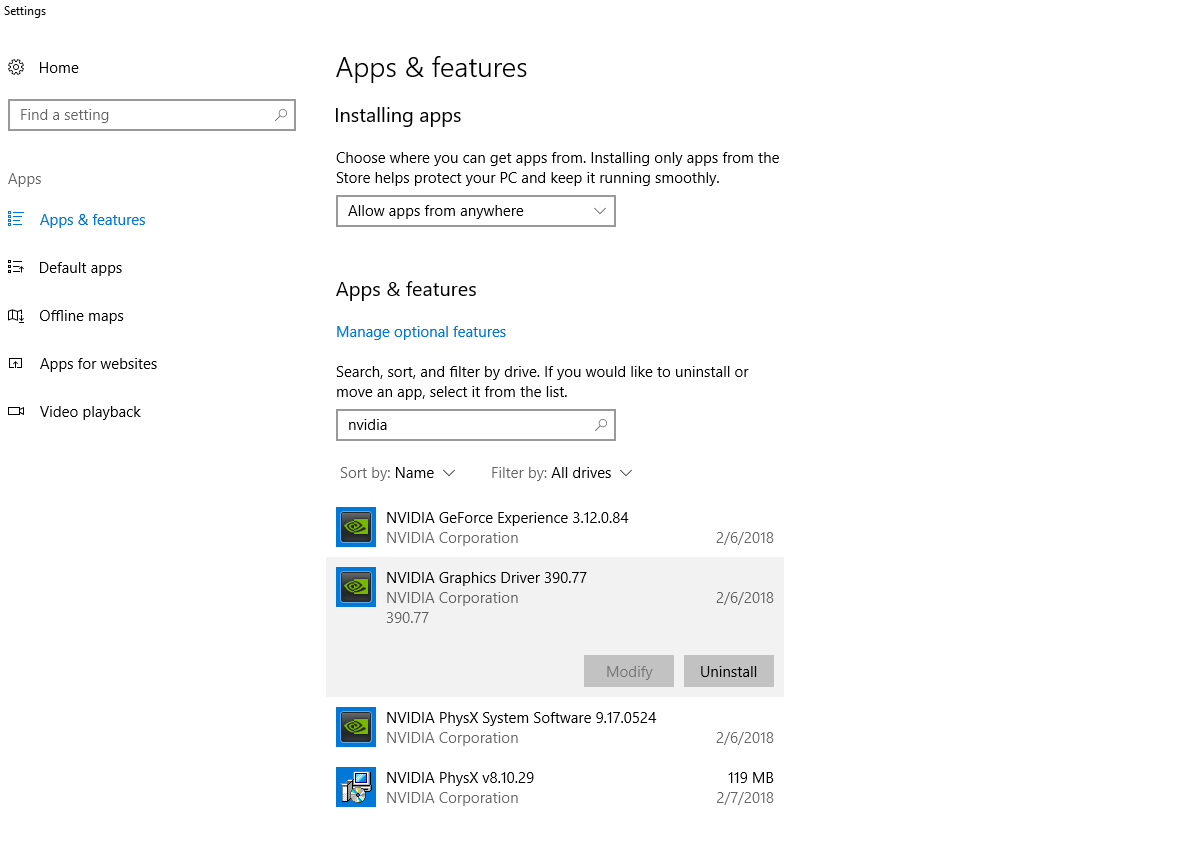Select NVIDIA GeForce Experience 3.12.0.84 entry
The height and width of the screenshot is (859, 1195).
[555, 527]
